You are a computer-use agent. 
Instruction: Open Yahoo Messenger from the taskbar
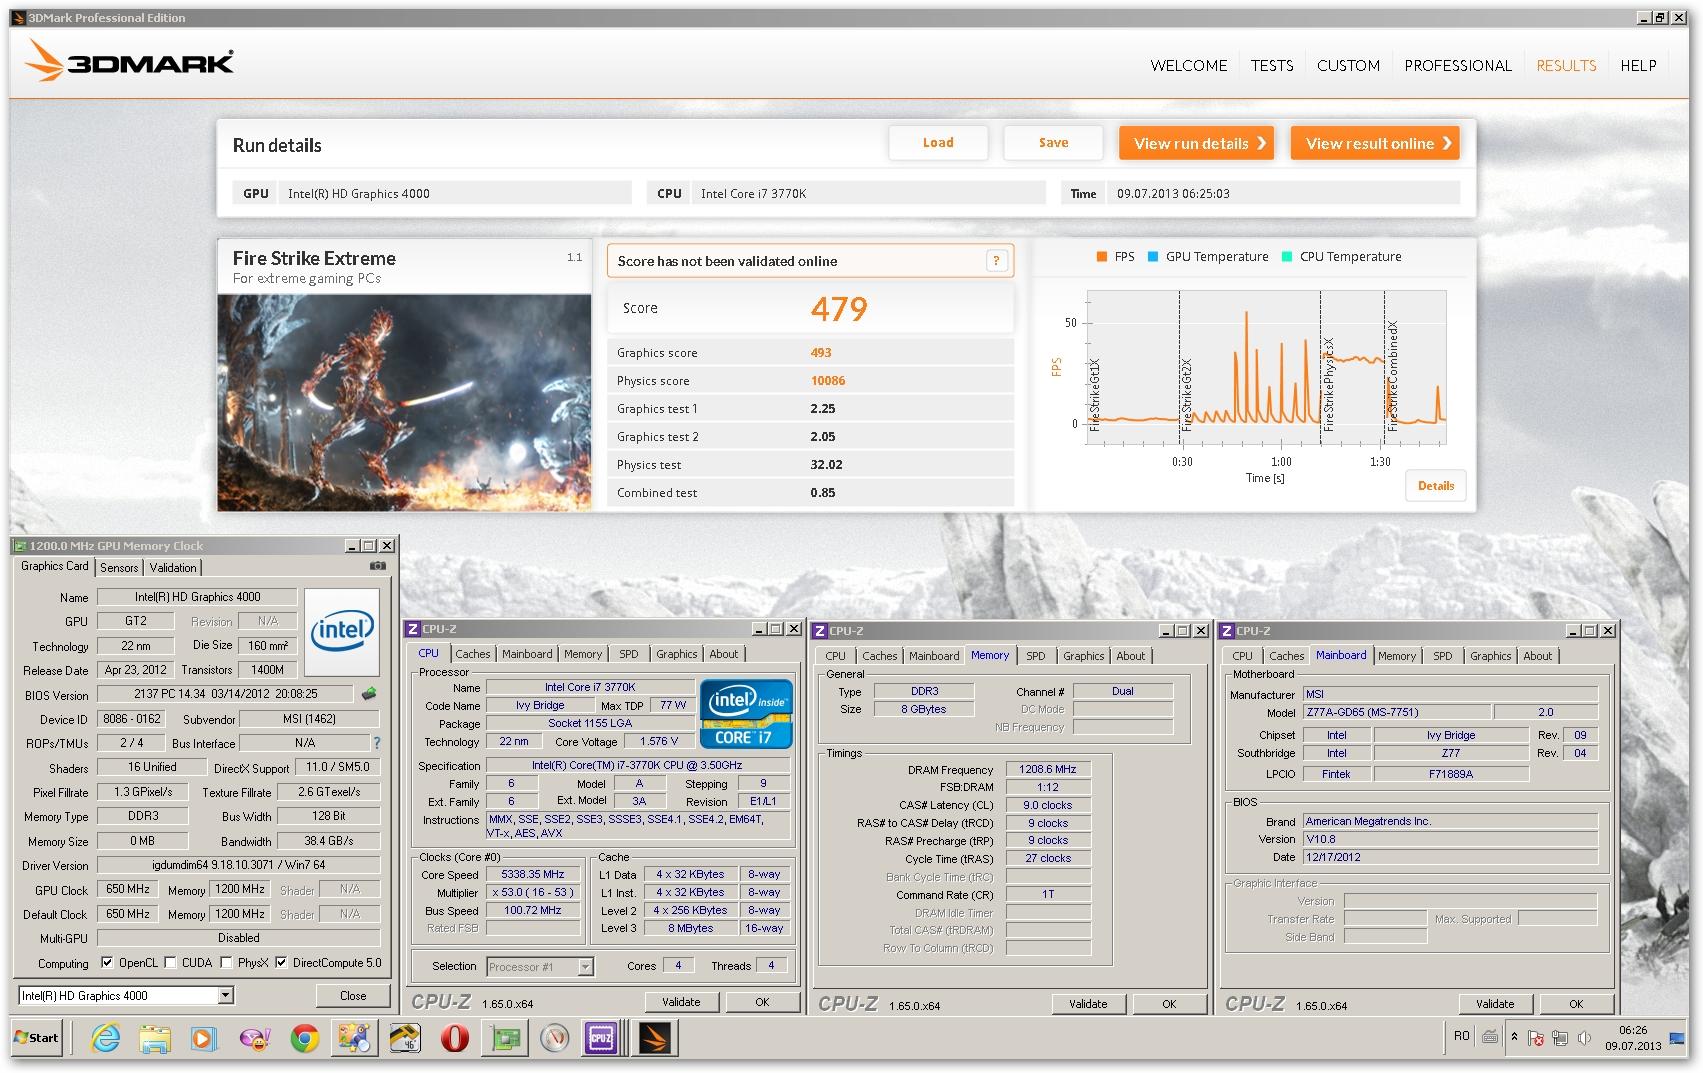click(254, 1038)
